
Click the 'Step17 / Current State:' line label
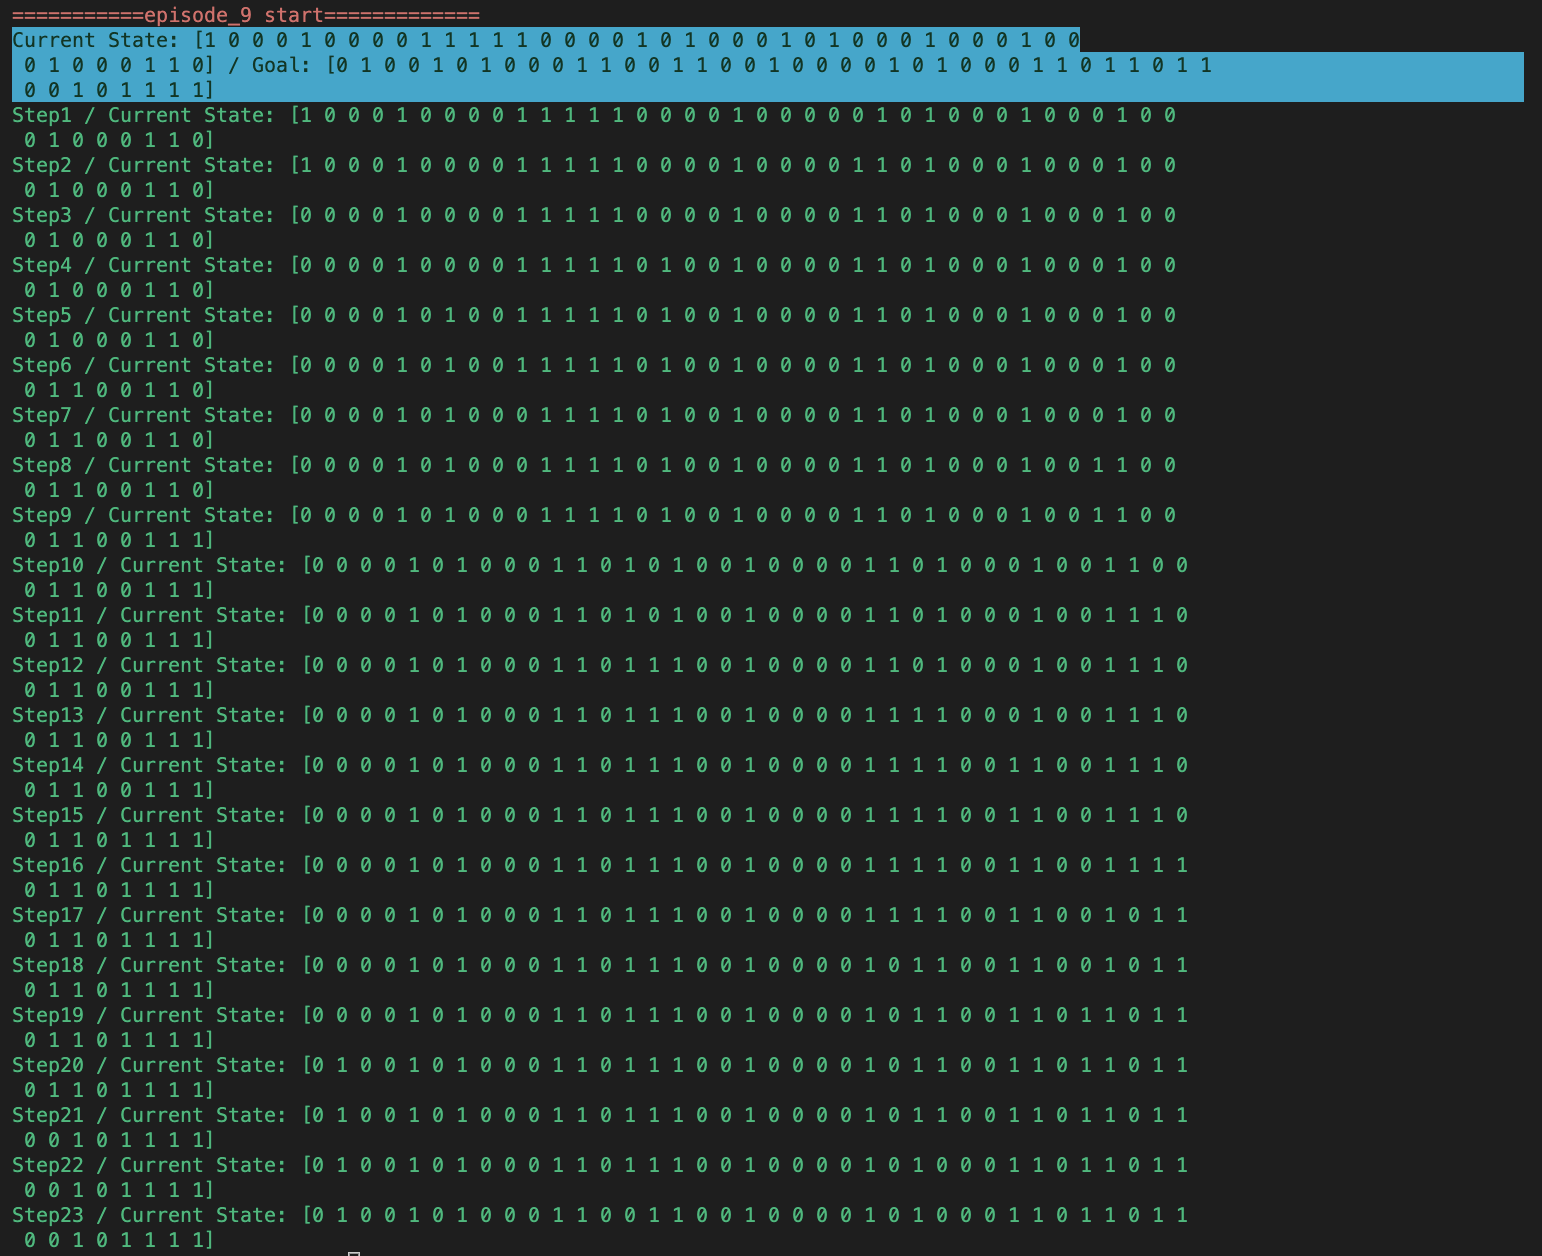149,915
